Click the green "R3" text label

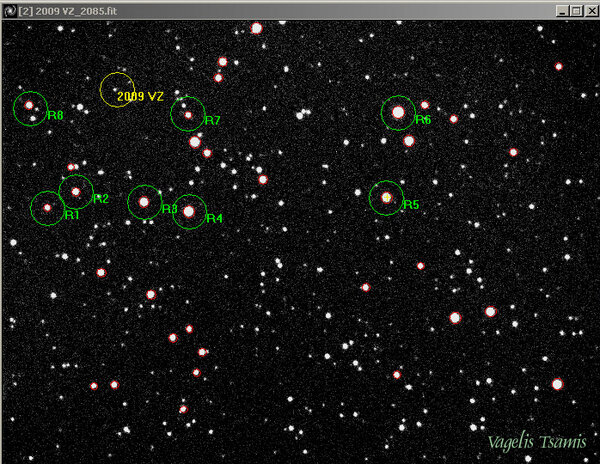[x=169, y=209]
